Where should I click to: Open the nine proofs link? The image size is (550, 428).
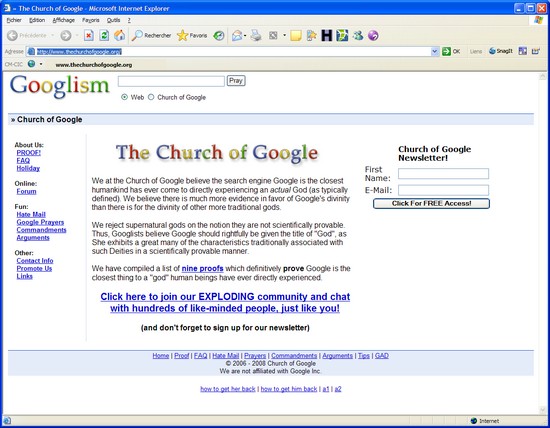[202, 269]
